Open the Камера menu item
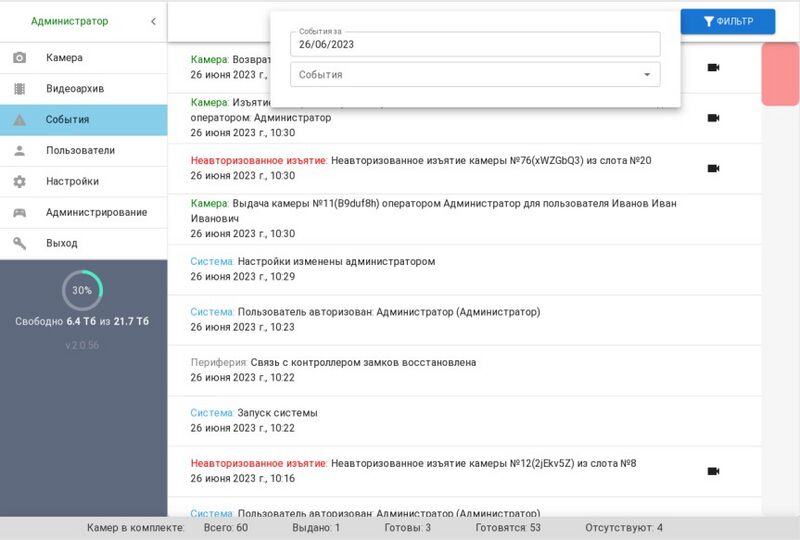 [83, 58]
